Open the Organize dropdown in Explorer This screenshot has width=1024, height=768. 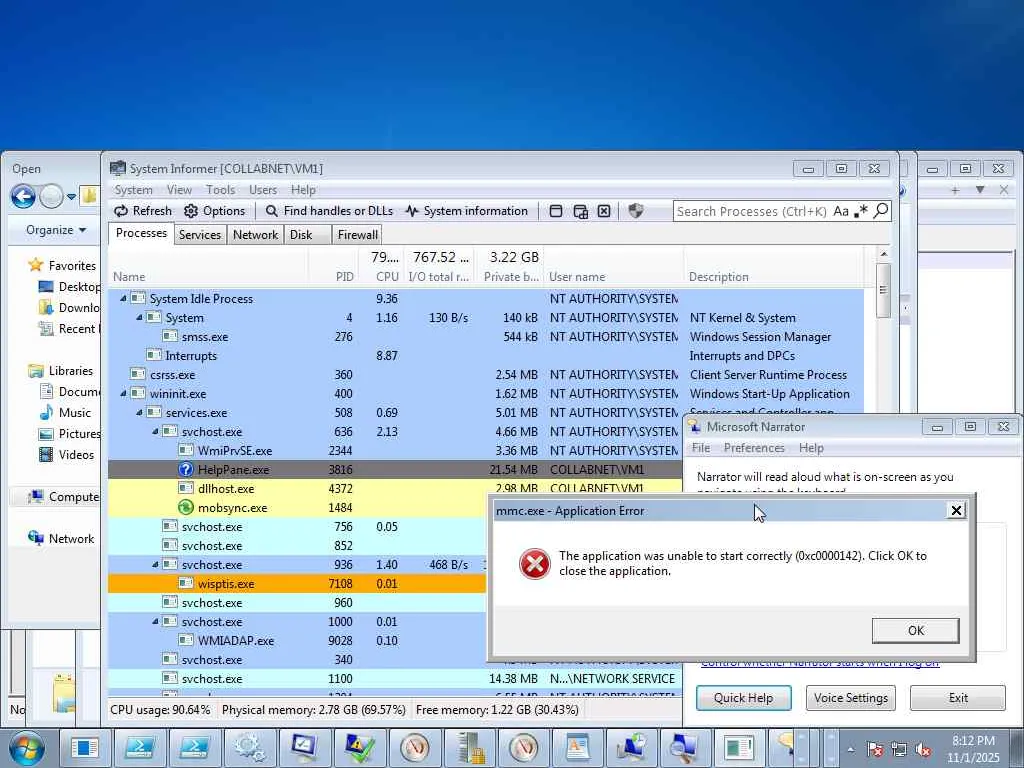click(56, 230)
